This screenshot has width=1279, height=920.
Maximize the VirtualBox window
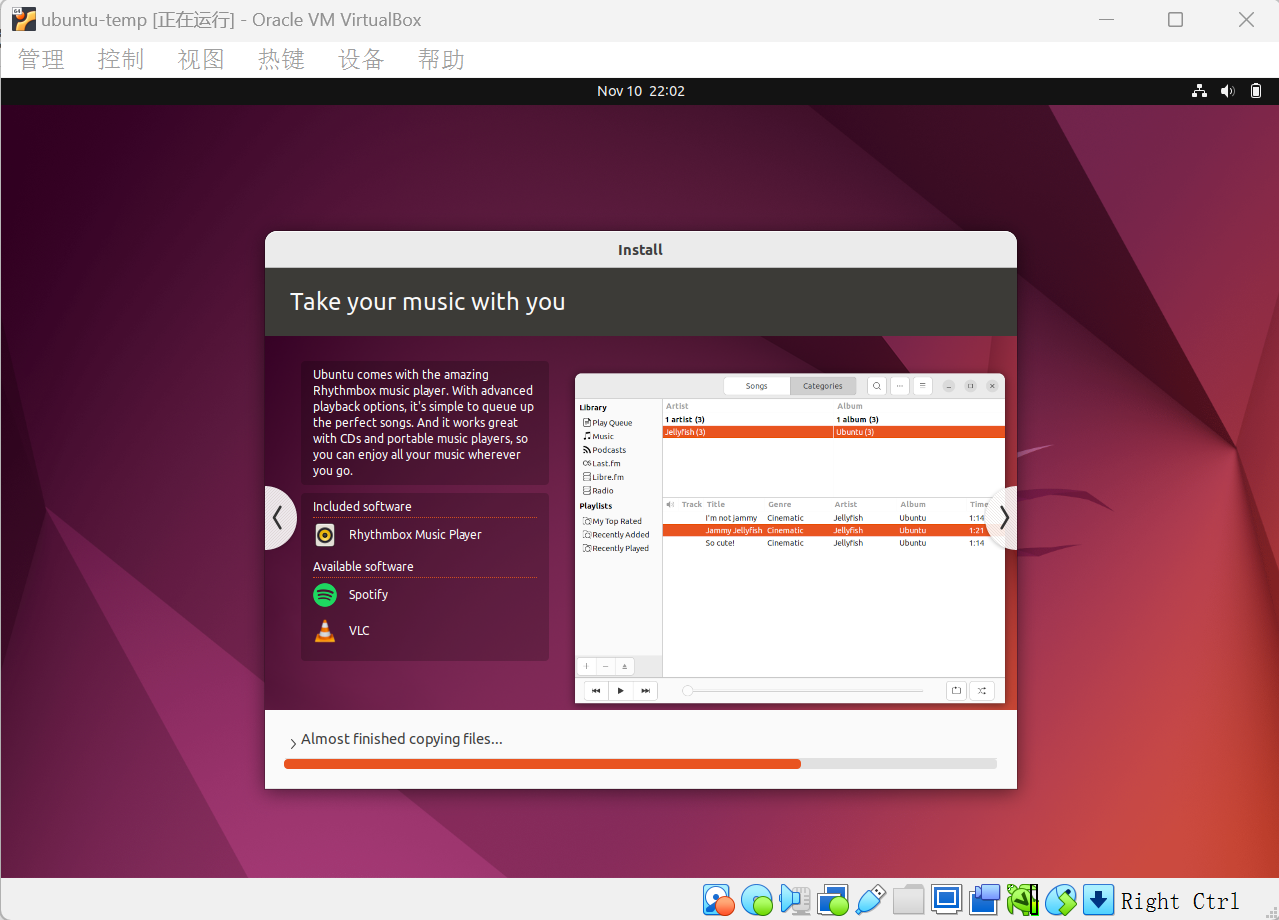point(1176,20)
